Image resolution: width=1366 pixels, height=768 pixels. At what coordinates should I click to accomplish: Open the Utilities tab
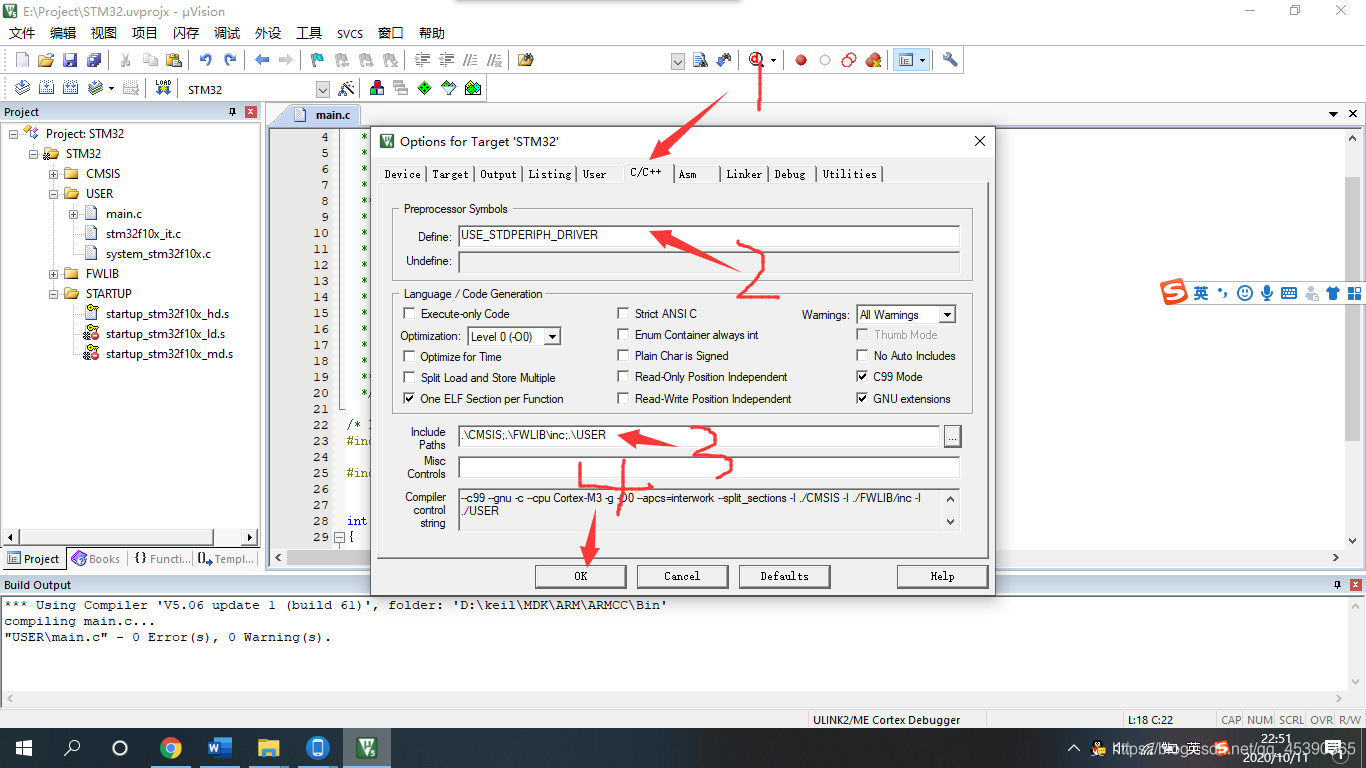coord(849,174)
